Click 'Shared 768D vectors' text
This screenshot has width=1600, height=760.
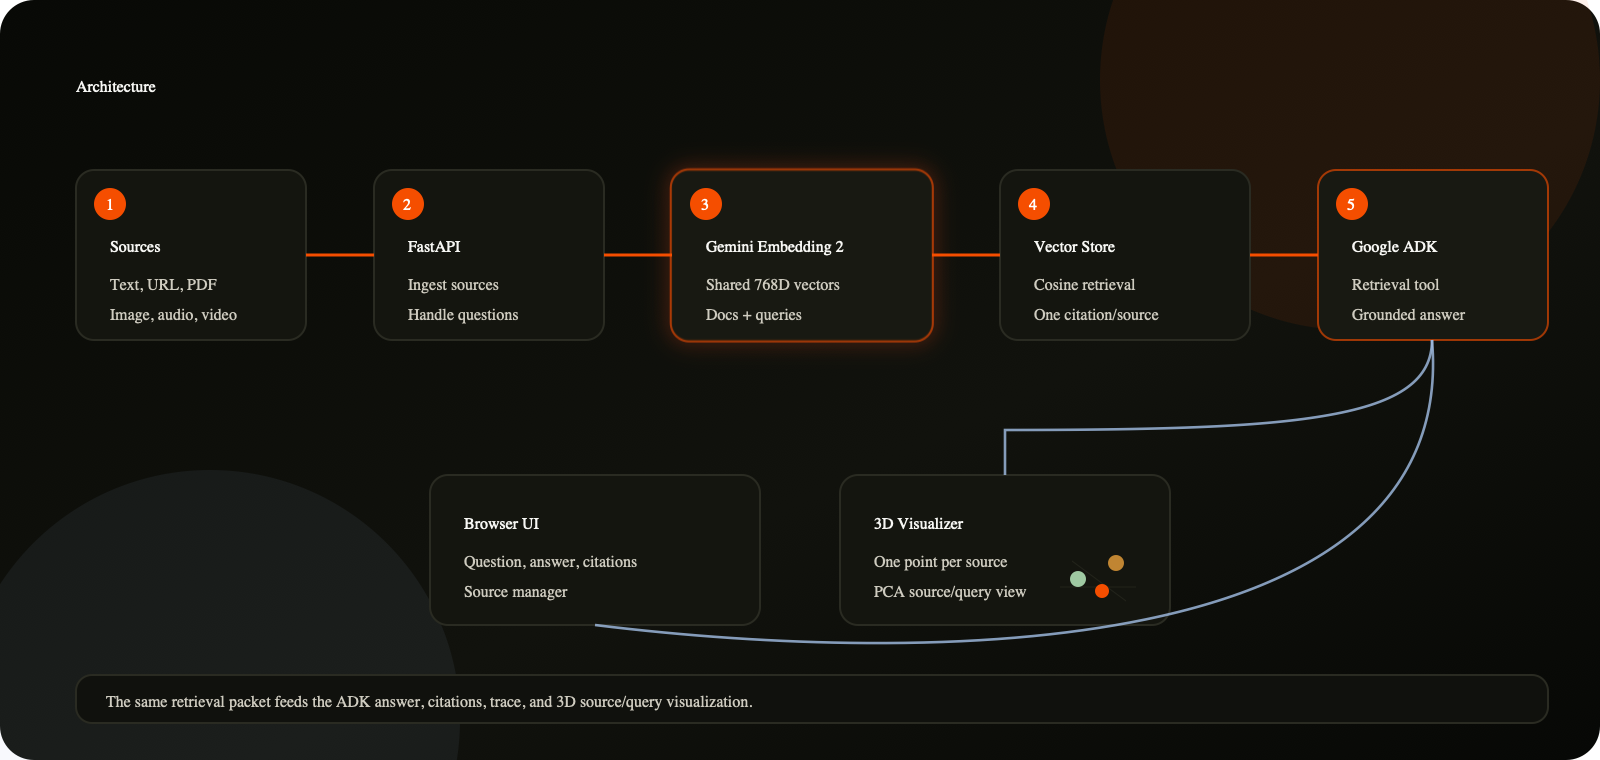(773, 285)
